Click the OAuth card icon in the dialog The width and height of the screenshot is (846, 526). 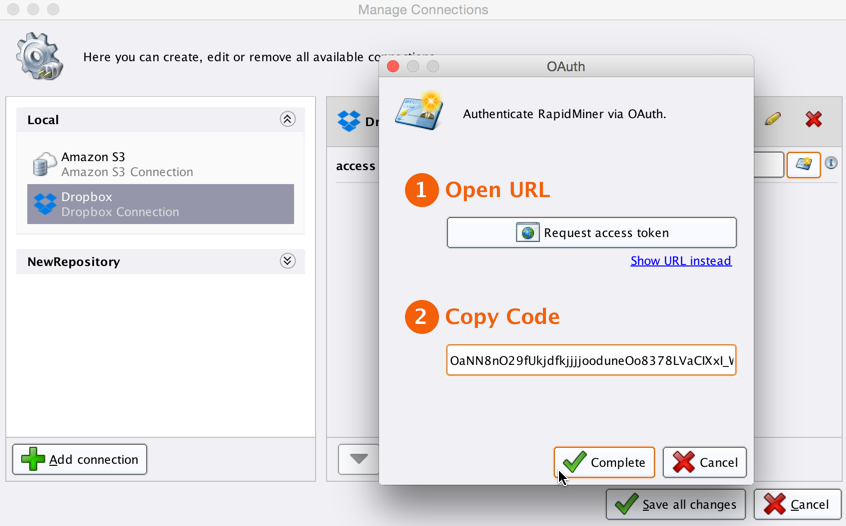coord(420,112)
